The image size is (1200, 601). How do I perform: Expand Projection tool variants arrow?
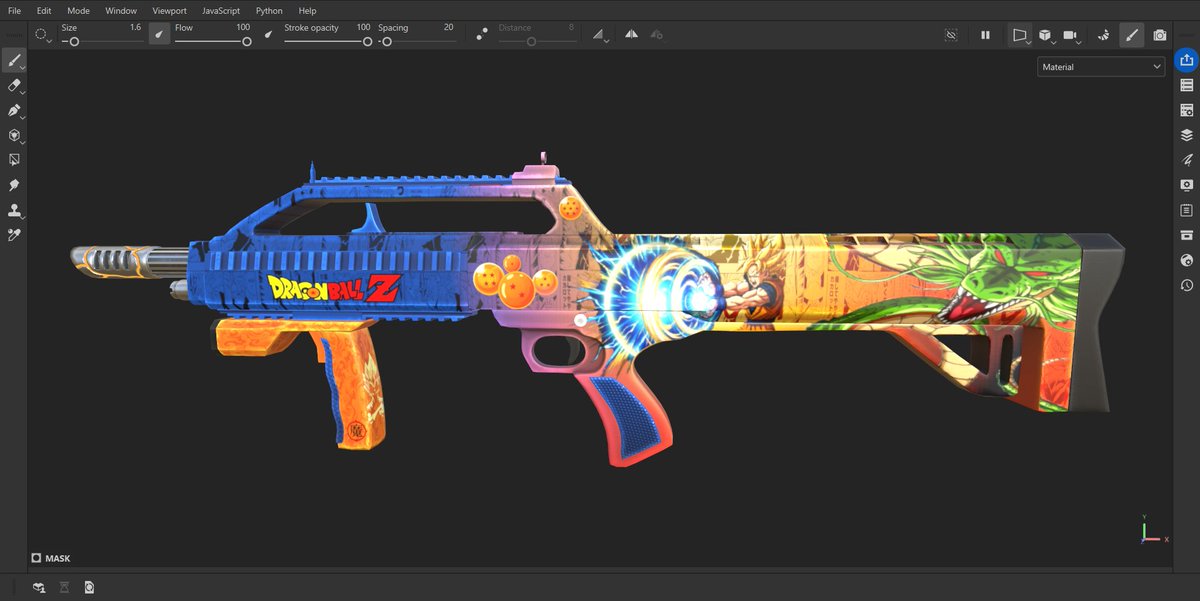(23, 119)
